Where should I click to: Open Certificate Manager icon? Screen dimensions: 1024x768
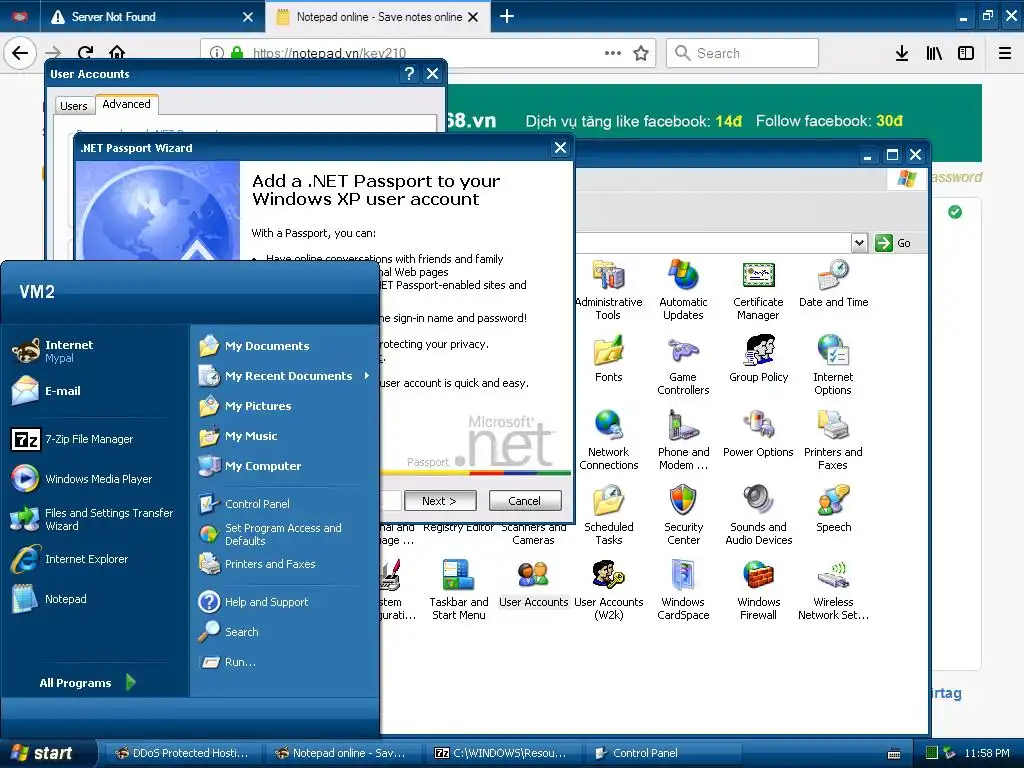(758, 290)
